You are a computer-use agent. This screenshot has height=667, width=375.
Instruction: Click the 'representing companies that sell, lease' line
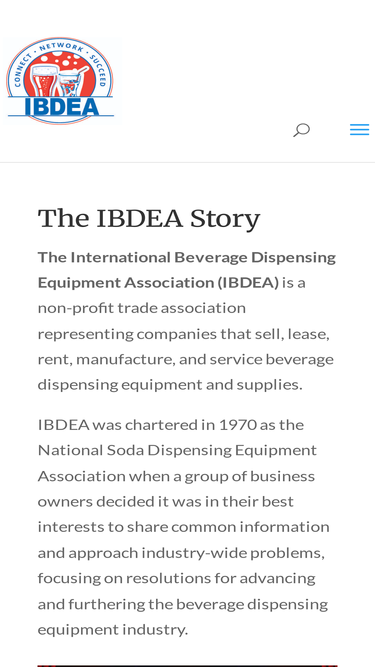[184, 334]
